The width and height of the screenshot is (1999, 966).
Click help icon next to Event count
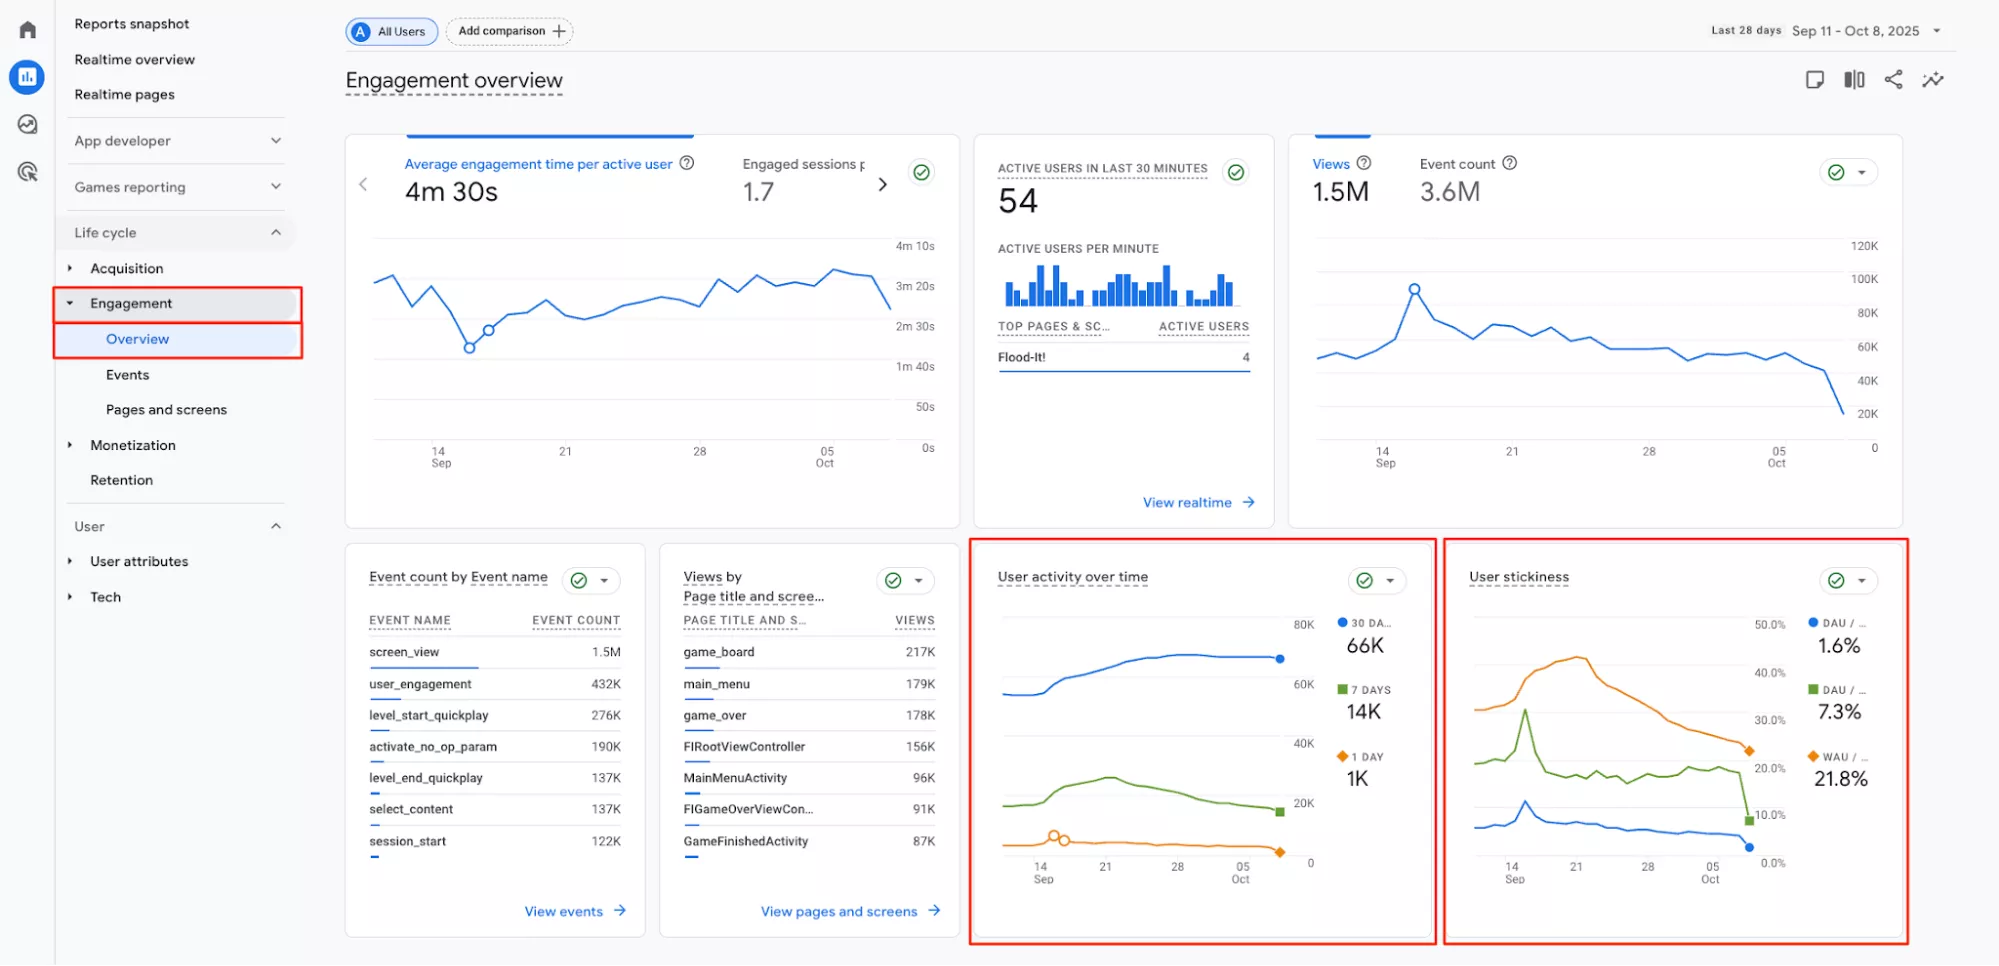[1510, 163]
